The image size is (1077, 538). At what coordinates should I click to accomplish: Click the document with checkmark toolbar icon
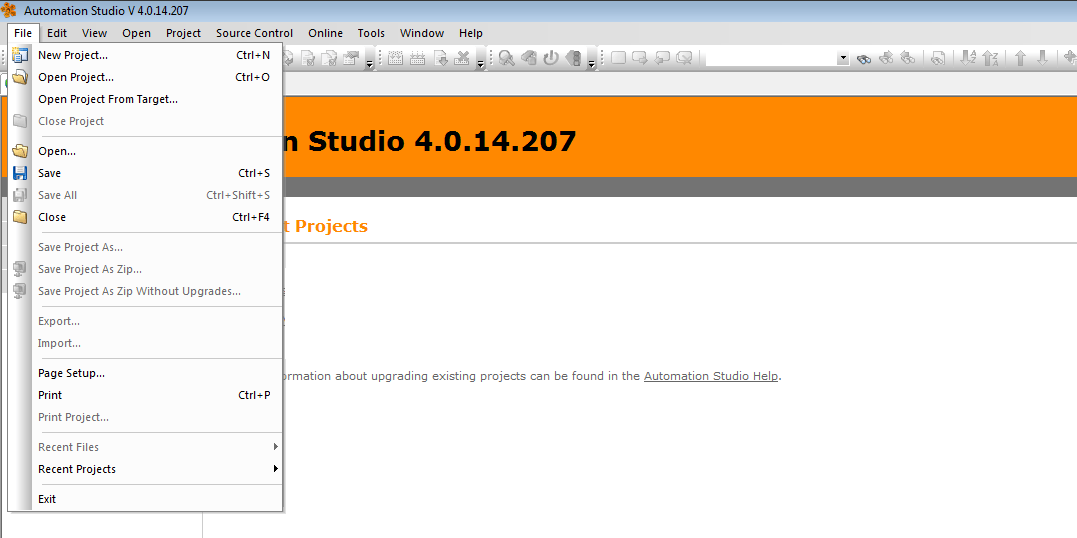[308, 58]
